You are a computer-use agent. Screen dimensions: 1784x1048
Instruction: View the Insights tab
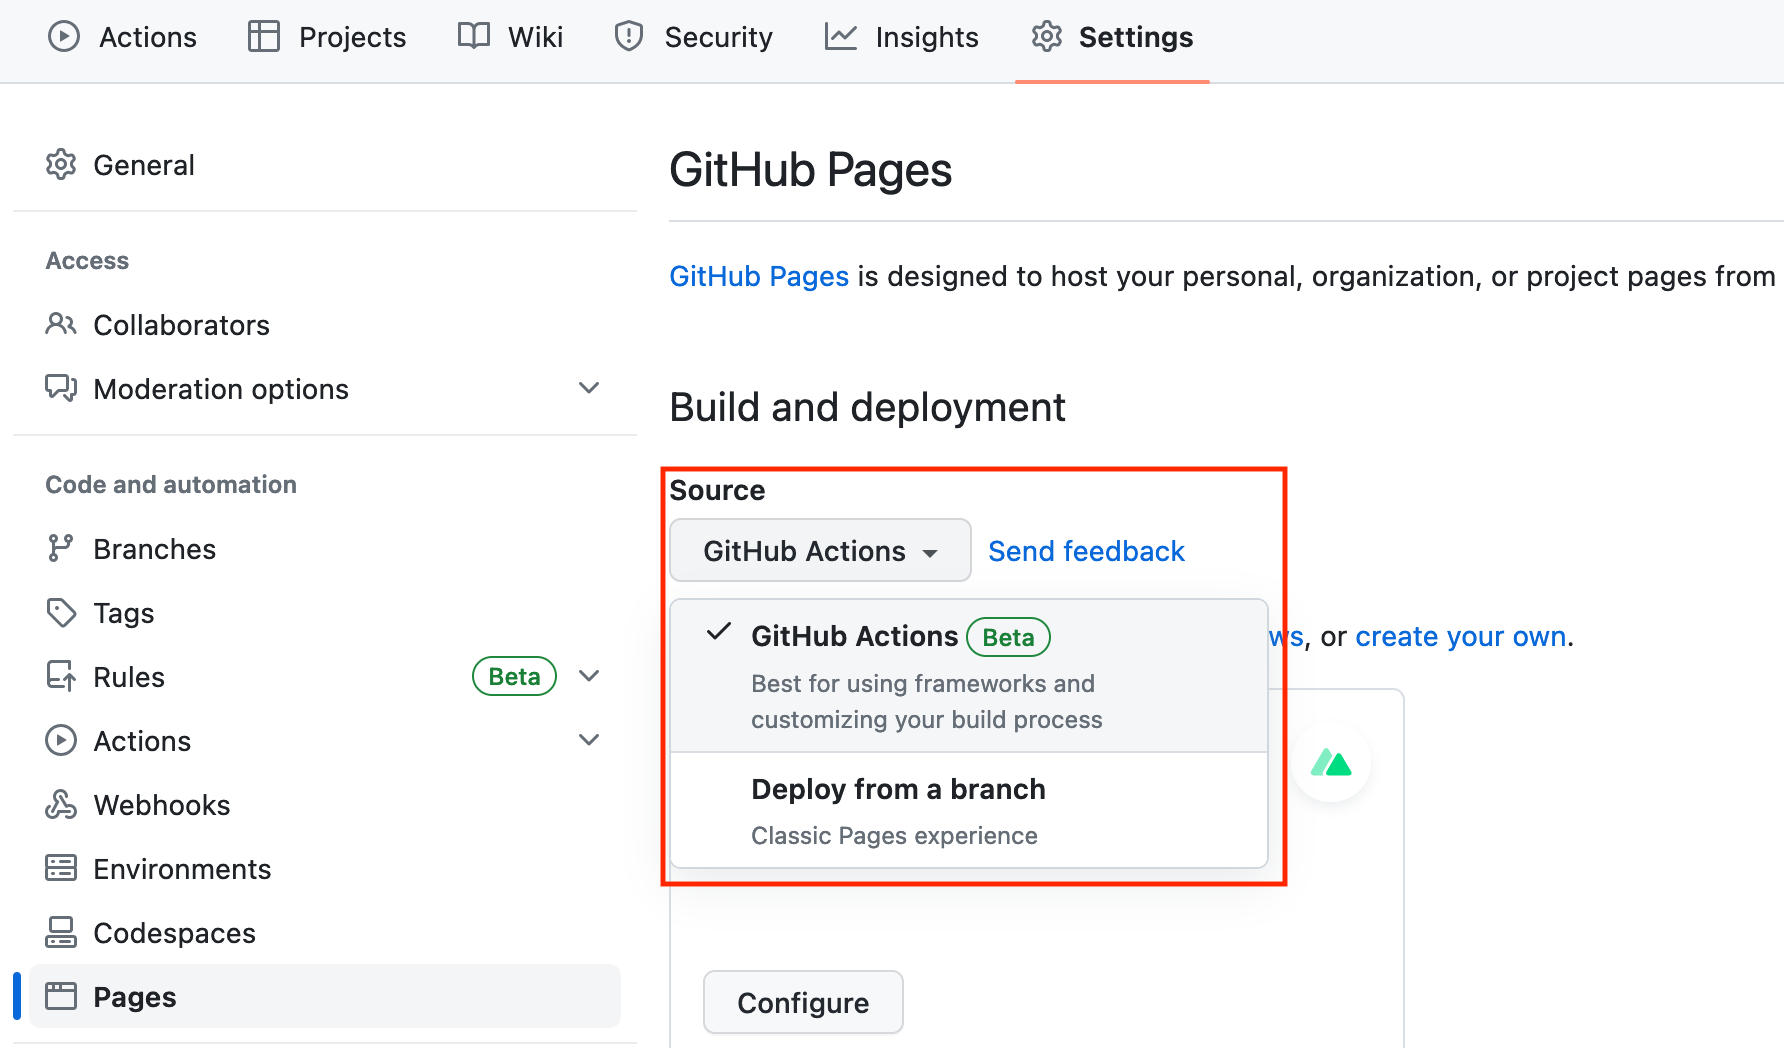coord(902,37)
